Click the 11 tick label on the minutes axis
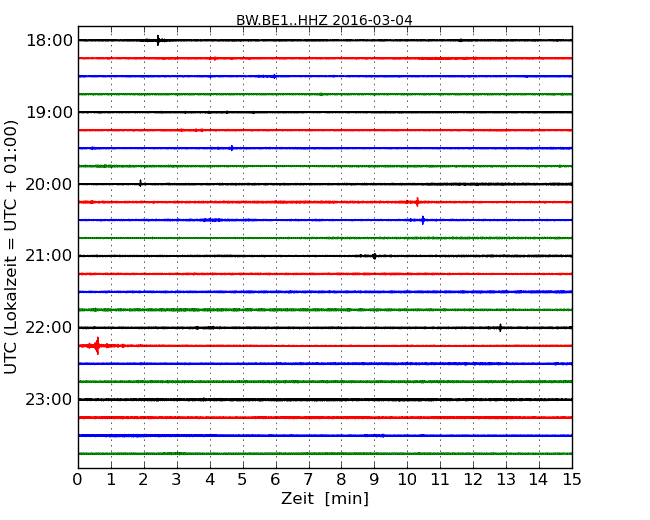 440,479
